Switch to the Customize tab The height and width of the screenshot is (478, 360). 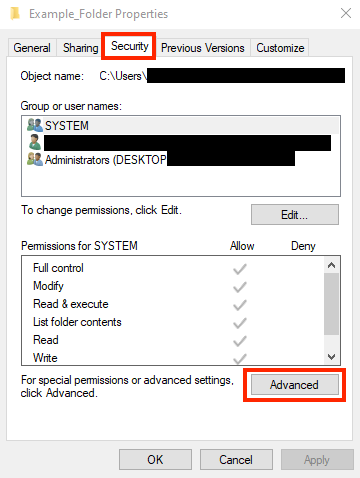click(x=280, y=48)
